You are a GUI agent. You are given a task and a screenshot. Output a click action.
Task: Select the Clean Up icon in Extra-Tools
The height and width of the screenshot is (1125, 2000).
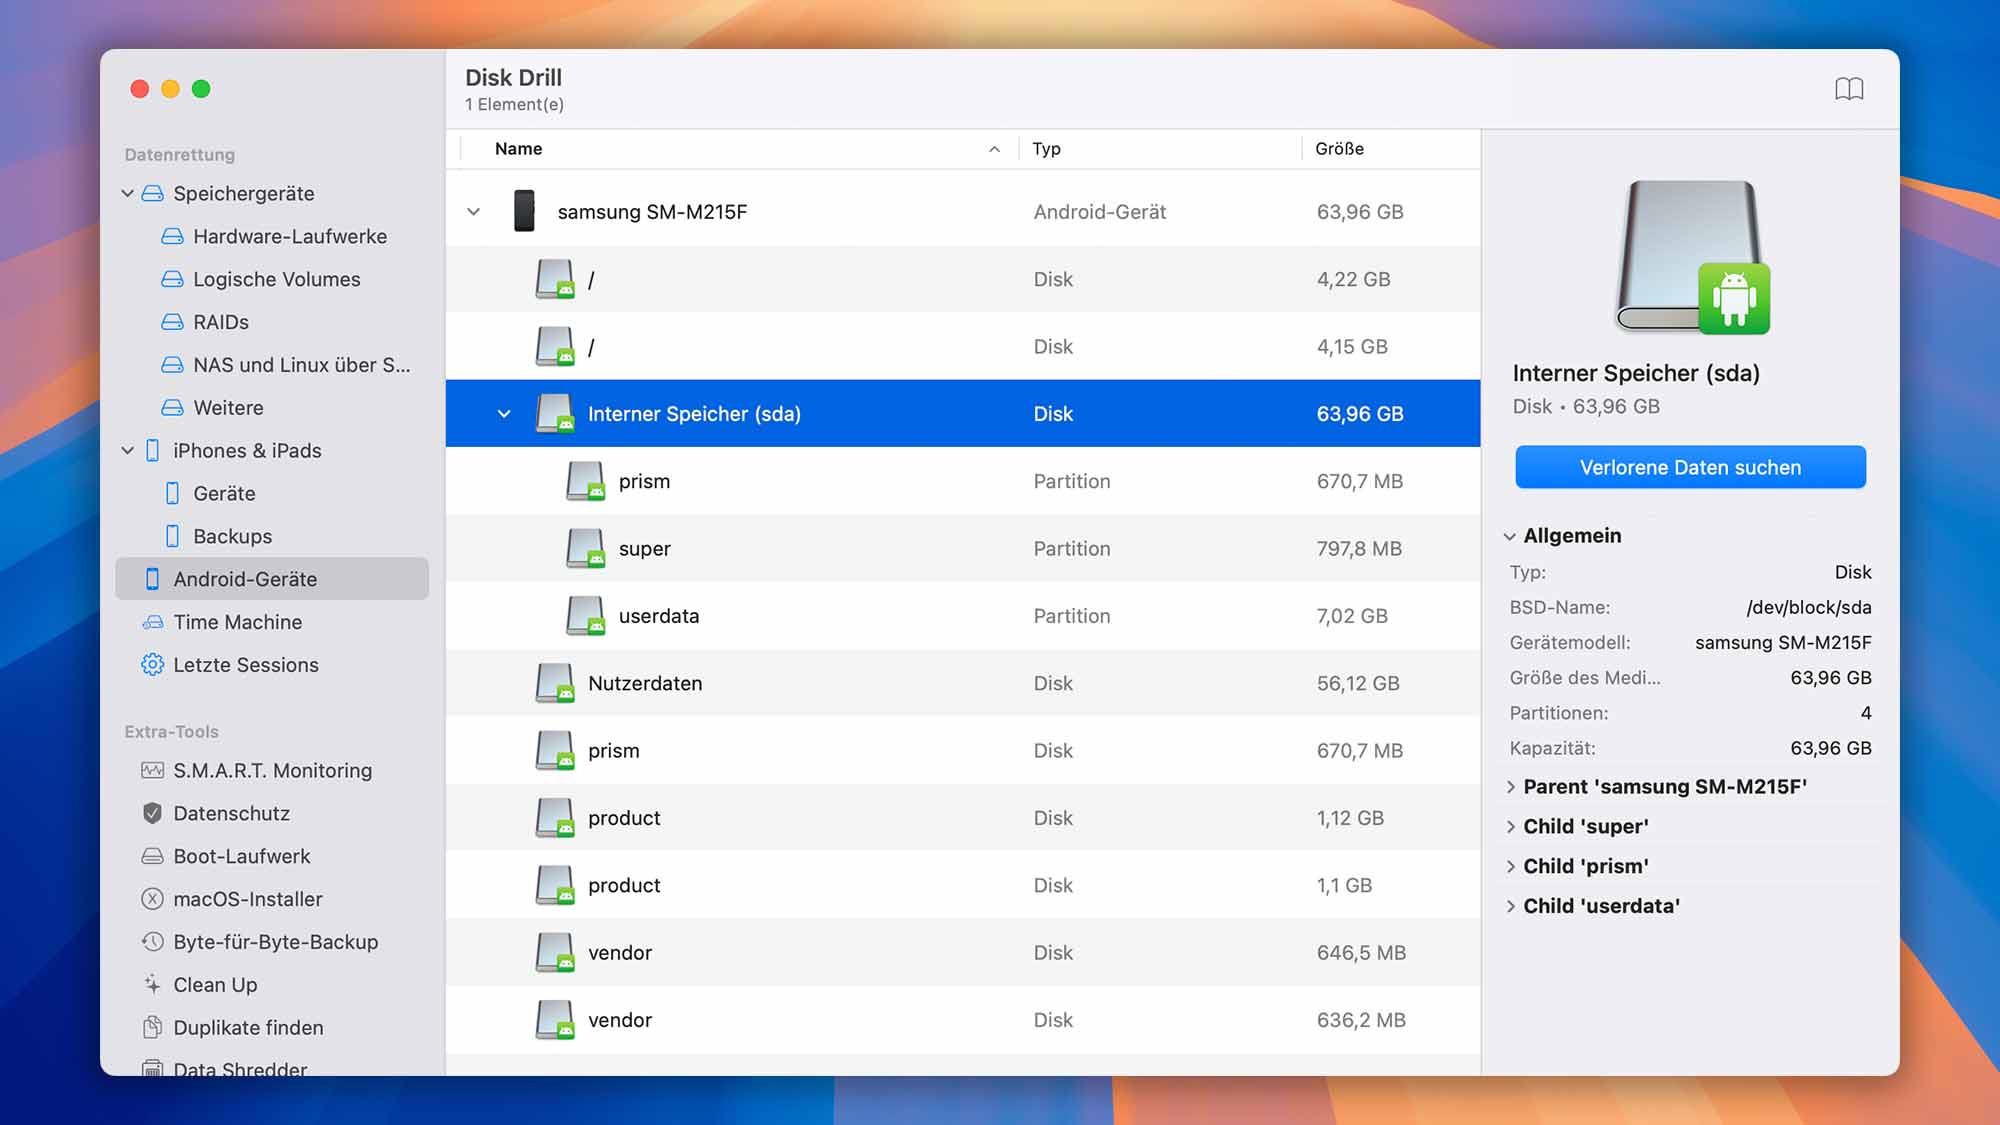[150, 984]
